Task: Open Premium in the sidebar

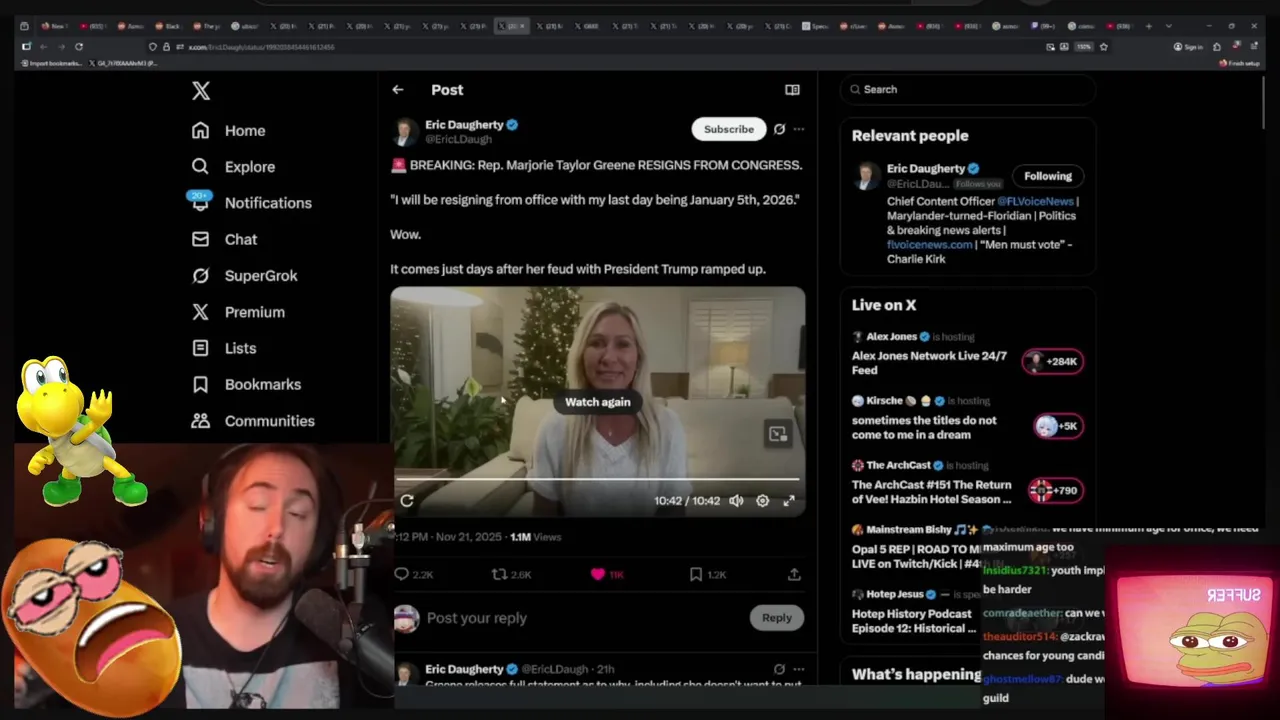Action: click(x=238, y=312)
